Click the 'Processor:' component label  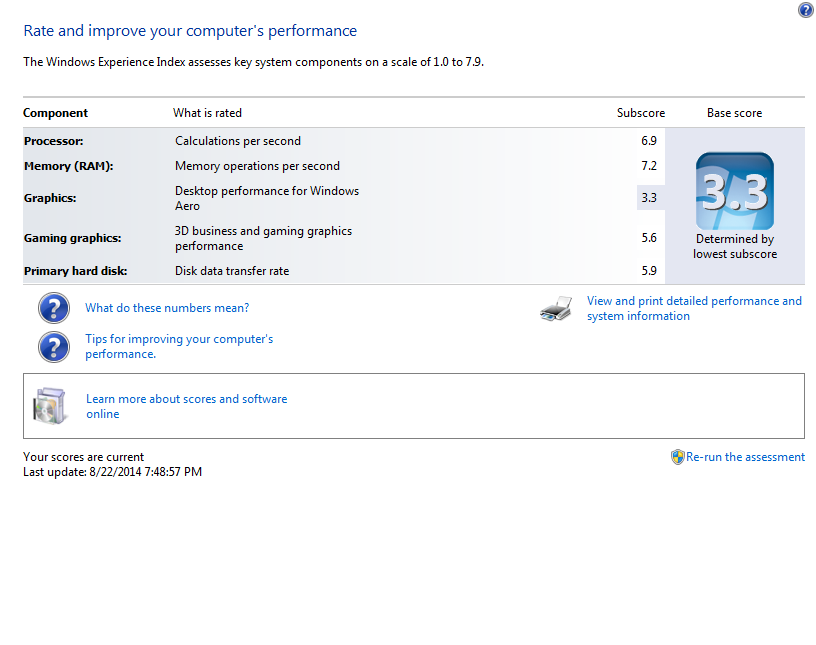tap(54, 141)
